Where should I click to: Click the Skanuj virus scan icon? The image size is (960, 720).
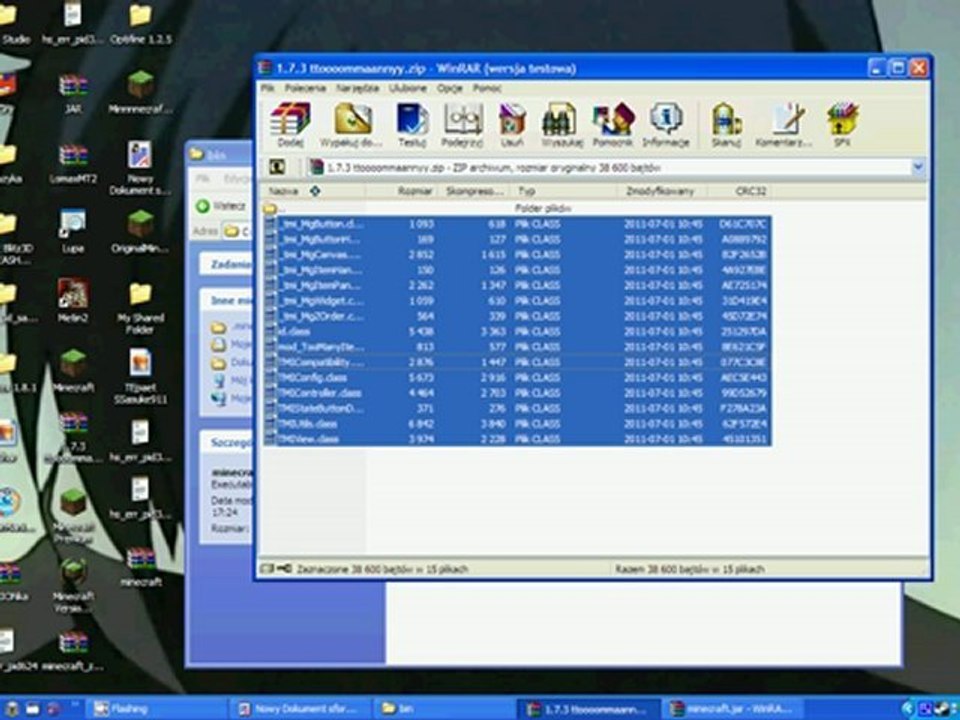(x=726, y=125)
